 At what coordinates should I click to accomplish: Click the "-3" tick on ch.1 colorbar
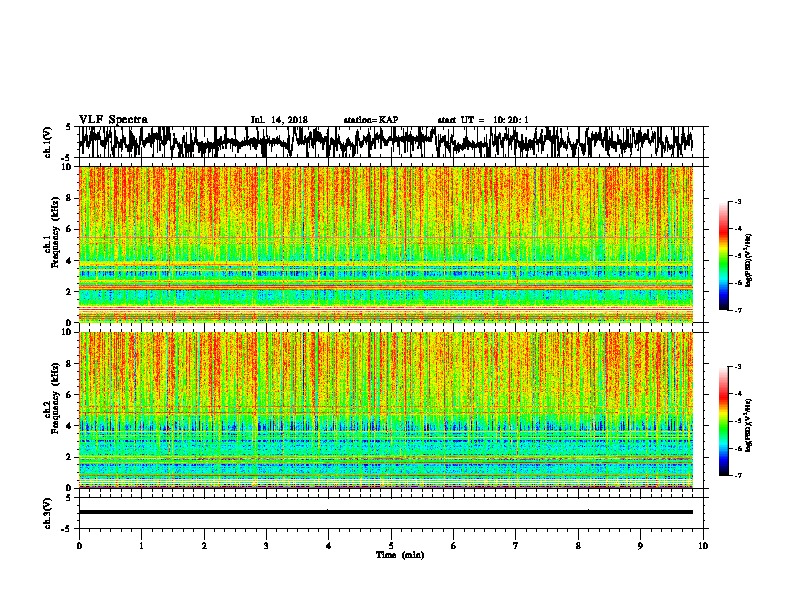tap(737, 201)
